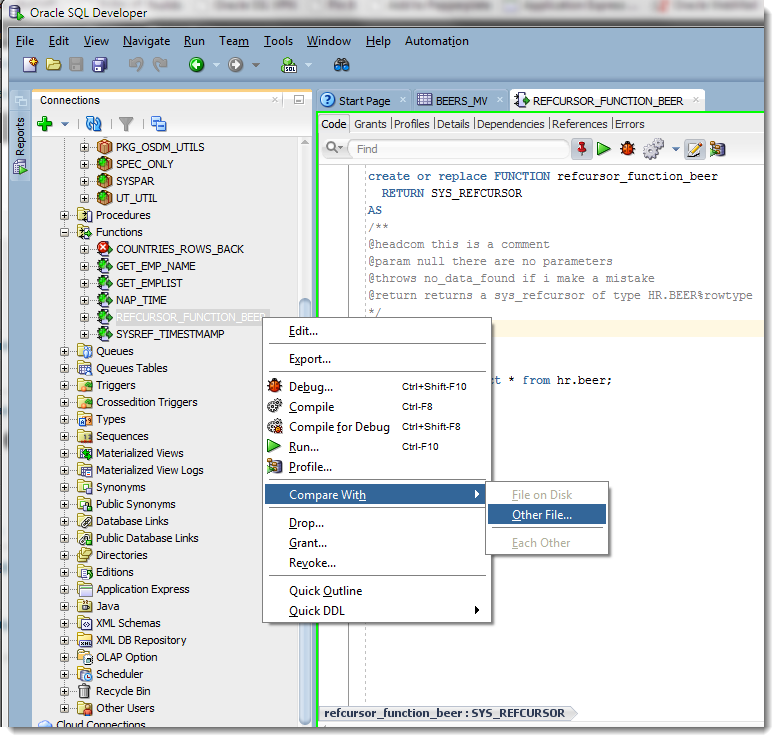Viewport: 779px width, 742px height.
Task: Open dropdown arrow next to Back button
Action: click(x=216, y=65)
